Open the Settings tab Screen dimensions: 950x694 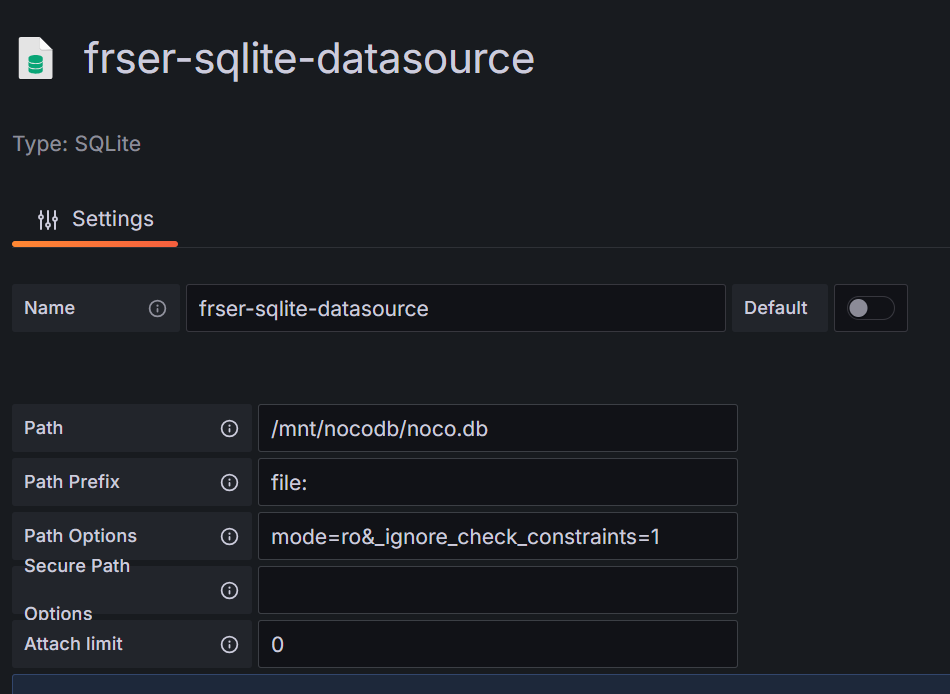(96, 219)
